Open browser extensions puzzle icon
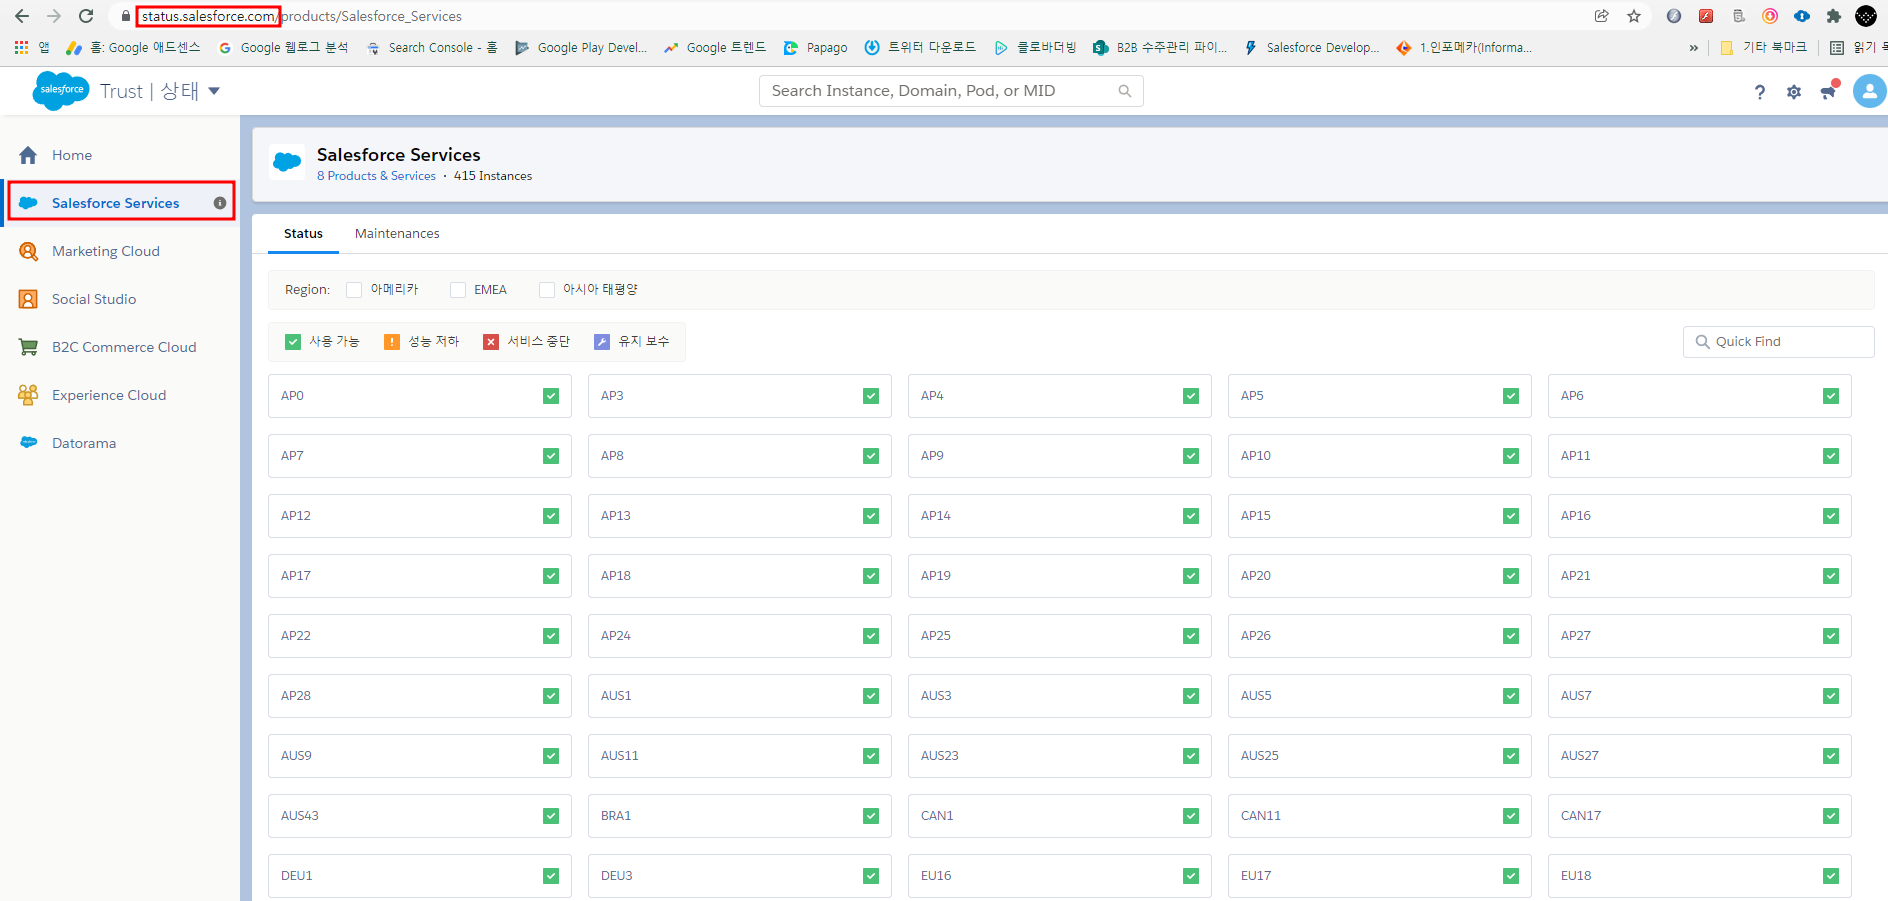 tap(1833, 16)
